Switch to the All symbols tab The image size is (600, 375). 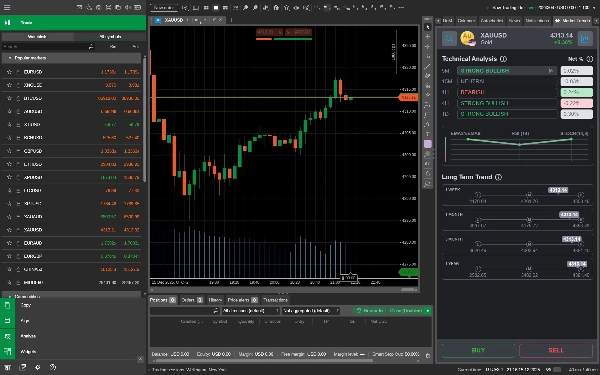(110, 37)
